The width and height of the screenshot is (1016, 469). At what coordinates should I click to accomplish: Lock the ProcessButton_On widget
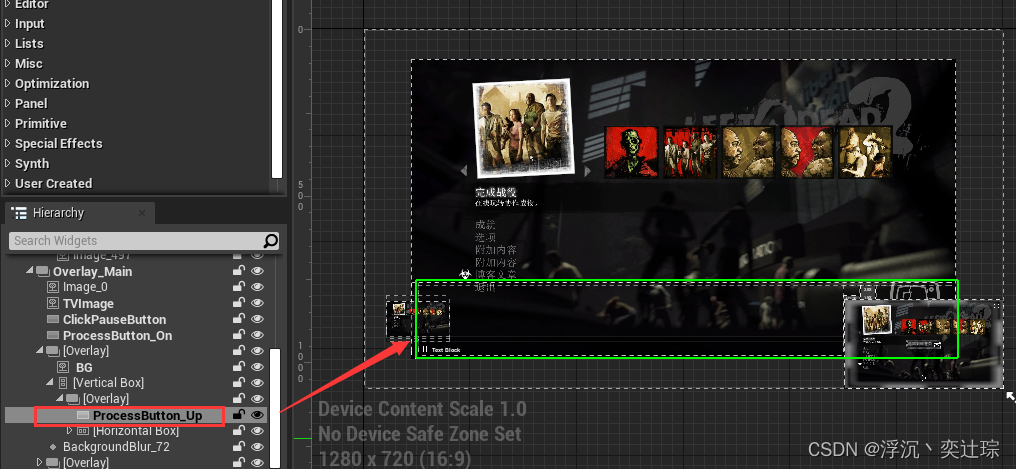(x=239, y=335)
